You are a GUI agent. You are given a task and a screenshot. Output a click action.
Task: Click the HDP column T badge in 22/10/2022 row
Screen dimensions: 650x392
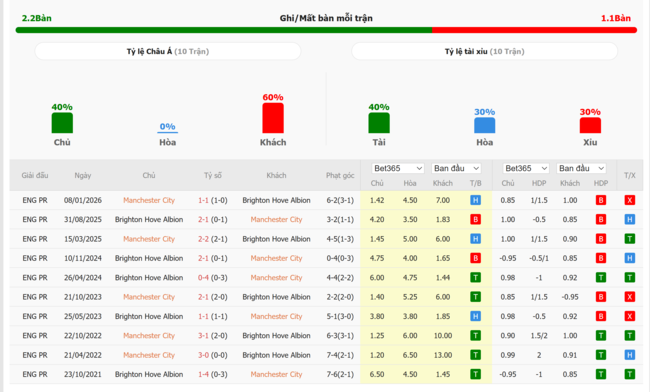tap(601, 336)
